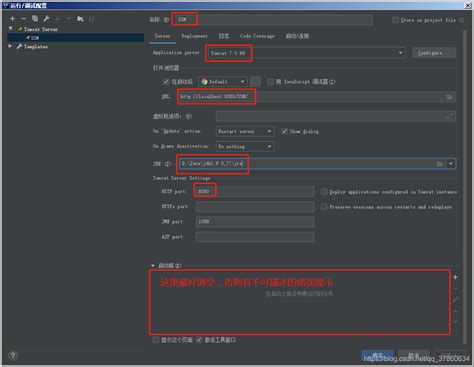Switch to the Code Coverage tab
This screenshot has width=474, height=367.
[257, 36]
